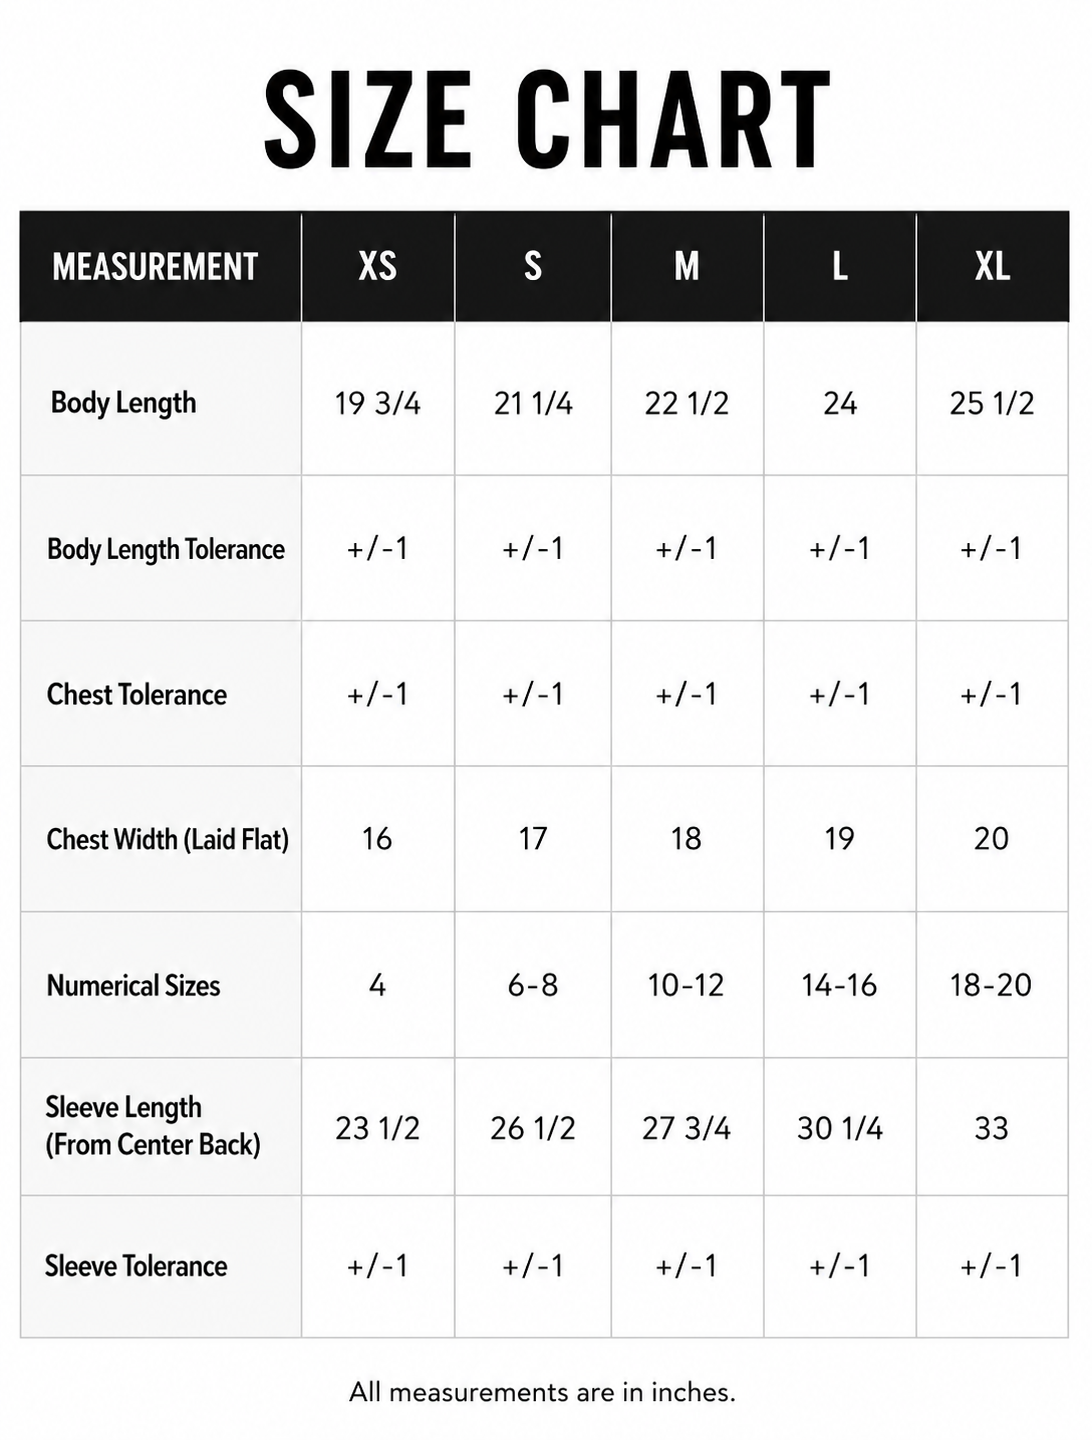Viewport: 1092px width, 1440px height.
Task: Click the Sleeve Tolerance row label
Action: tap(136, 1267)
